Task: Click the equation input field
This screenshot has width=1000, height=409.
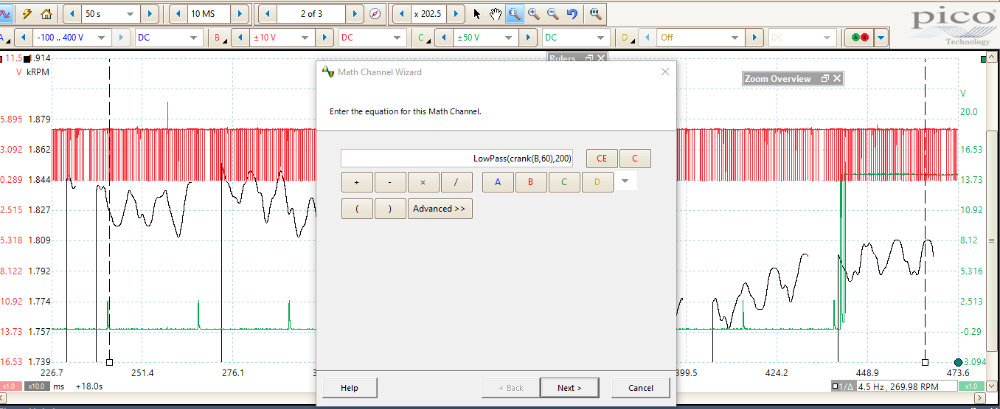Action: pyautogui.click(x=458, y=158)
